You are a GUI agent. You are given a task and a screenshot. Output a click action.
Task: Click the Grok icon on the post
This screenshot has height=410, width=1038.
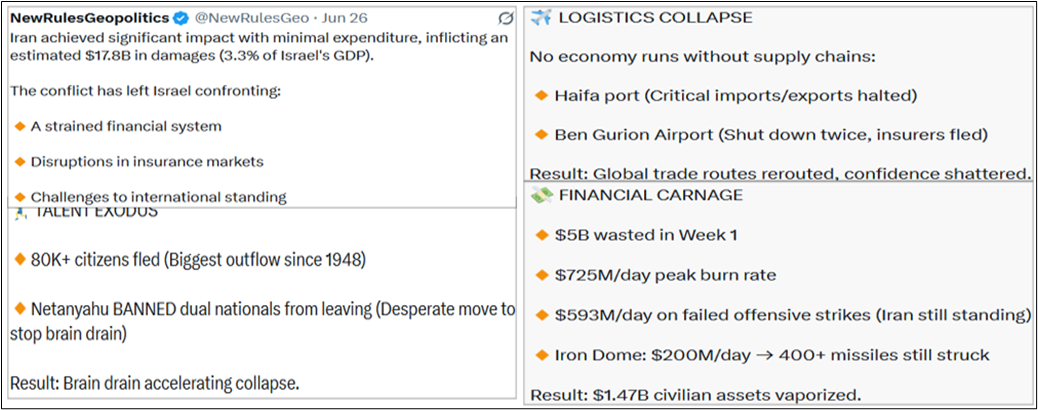pyautogui.click(x=504, y=18)
